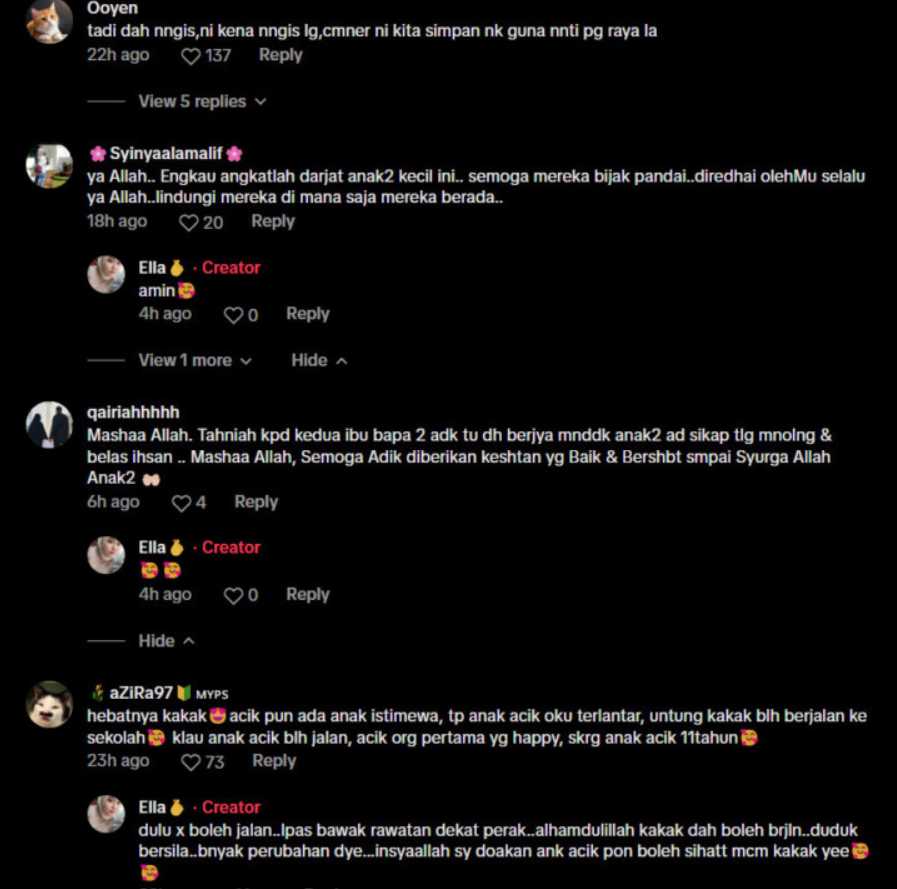Open Ooyen's cat profile picture
The width and height of the screenshot is (897, 889).
pos(49,21)
